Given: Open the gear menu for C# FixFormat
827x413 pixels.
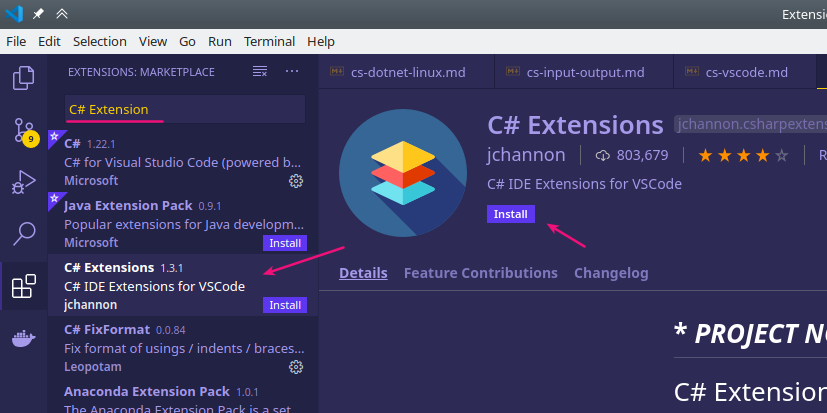Looking at the screenshot, I should pyautogui.click(x=296, y=367).
